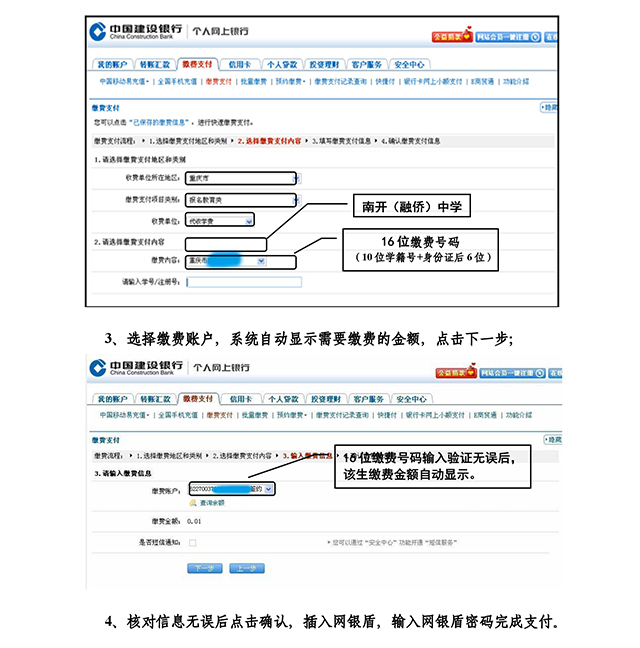
Task: Open the 转账汇款 tab in the first screenshot
Action: 155,64
